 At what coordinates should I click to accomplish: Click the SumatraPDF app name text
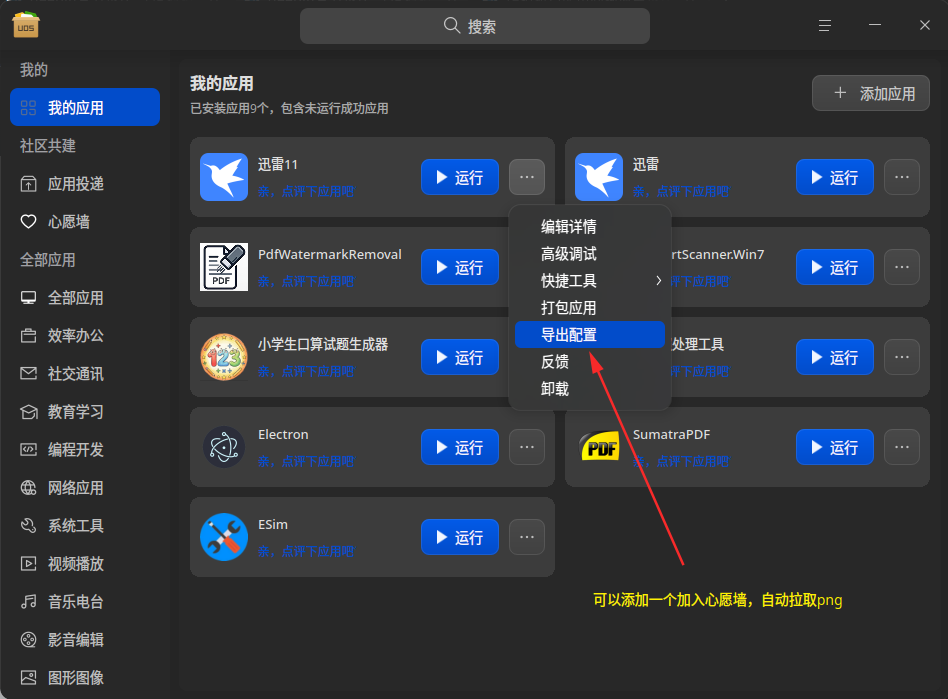[x=671, y=435]
